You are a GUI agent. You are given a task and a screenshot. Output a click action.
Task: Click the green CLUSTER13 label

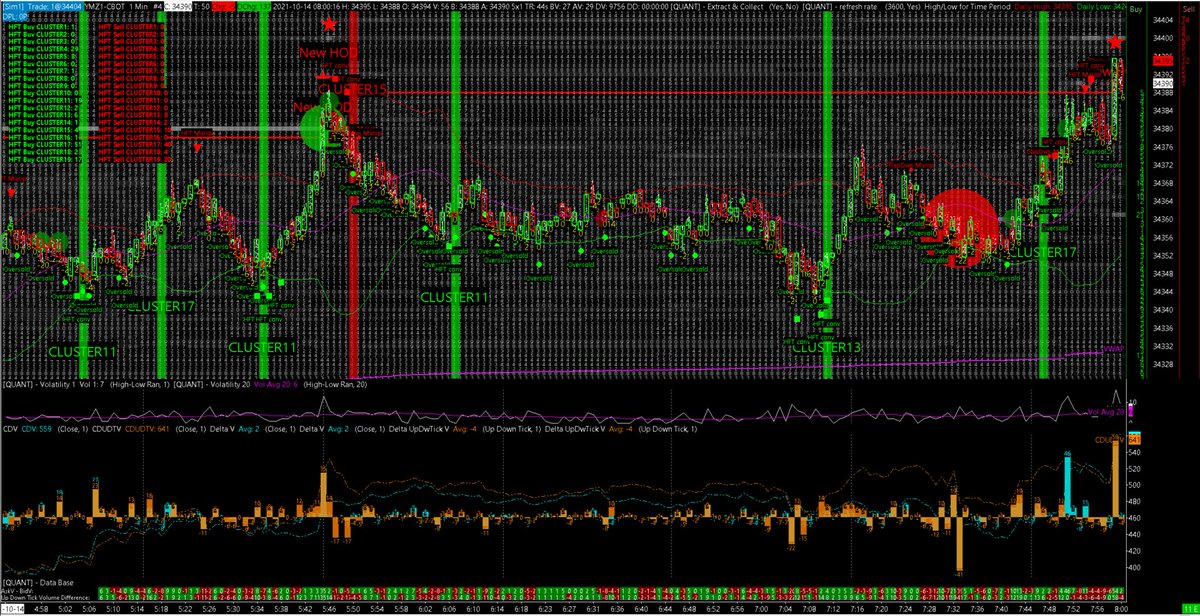(x=826, y=347)
